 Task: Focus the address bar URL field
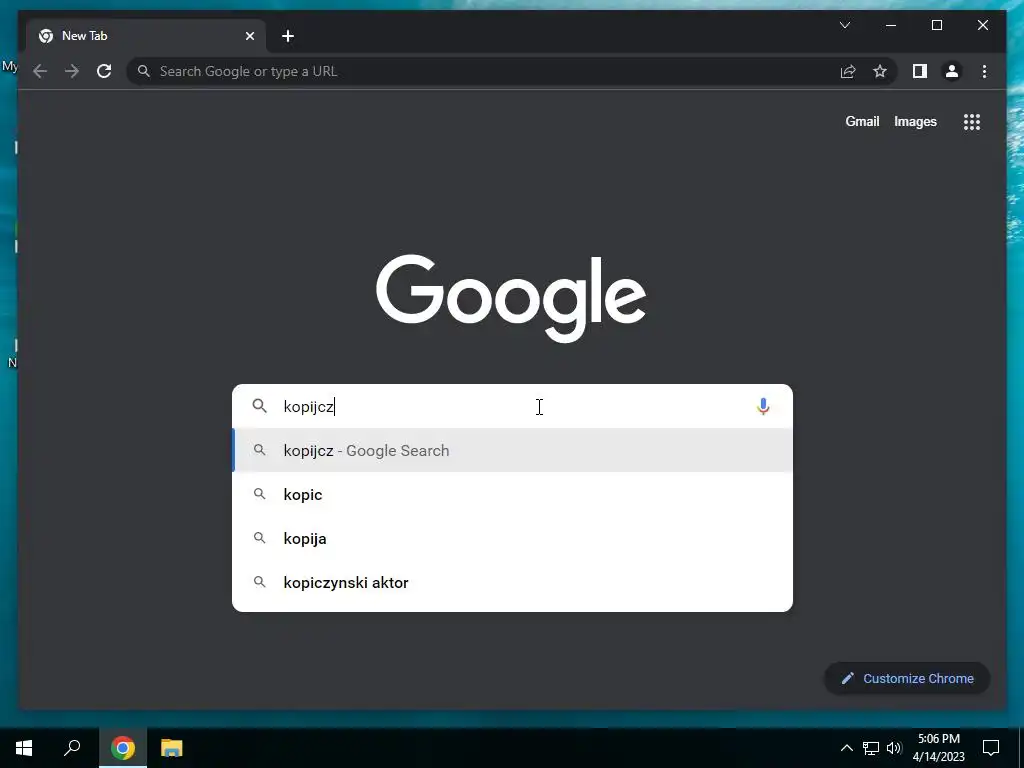[483, 71]
